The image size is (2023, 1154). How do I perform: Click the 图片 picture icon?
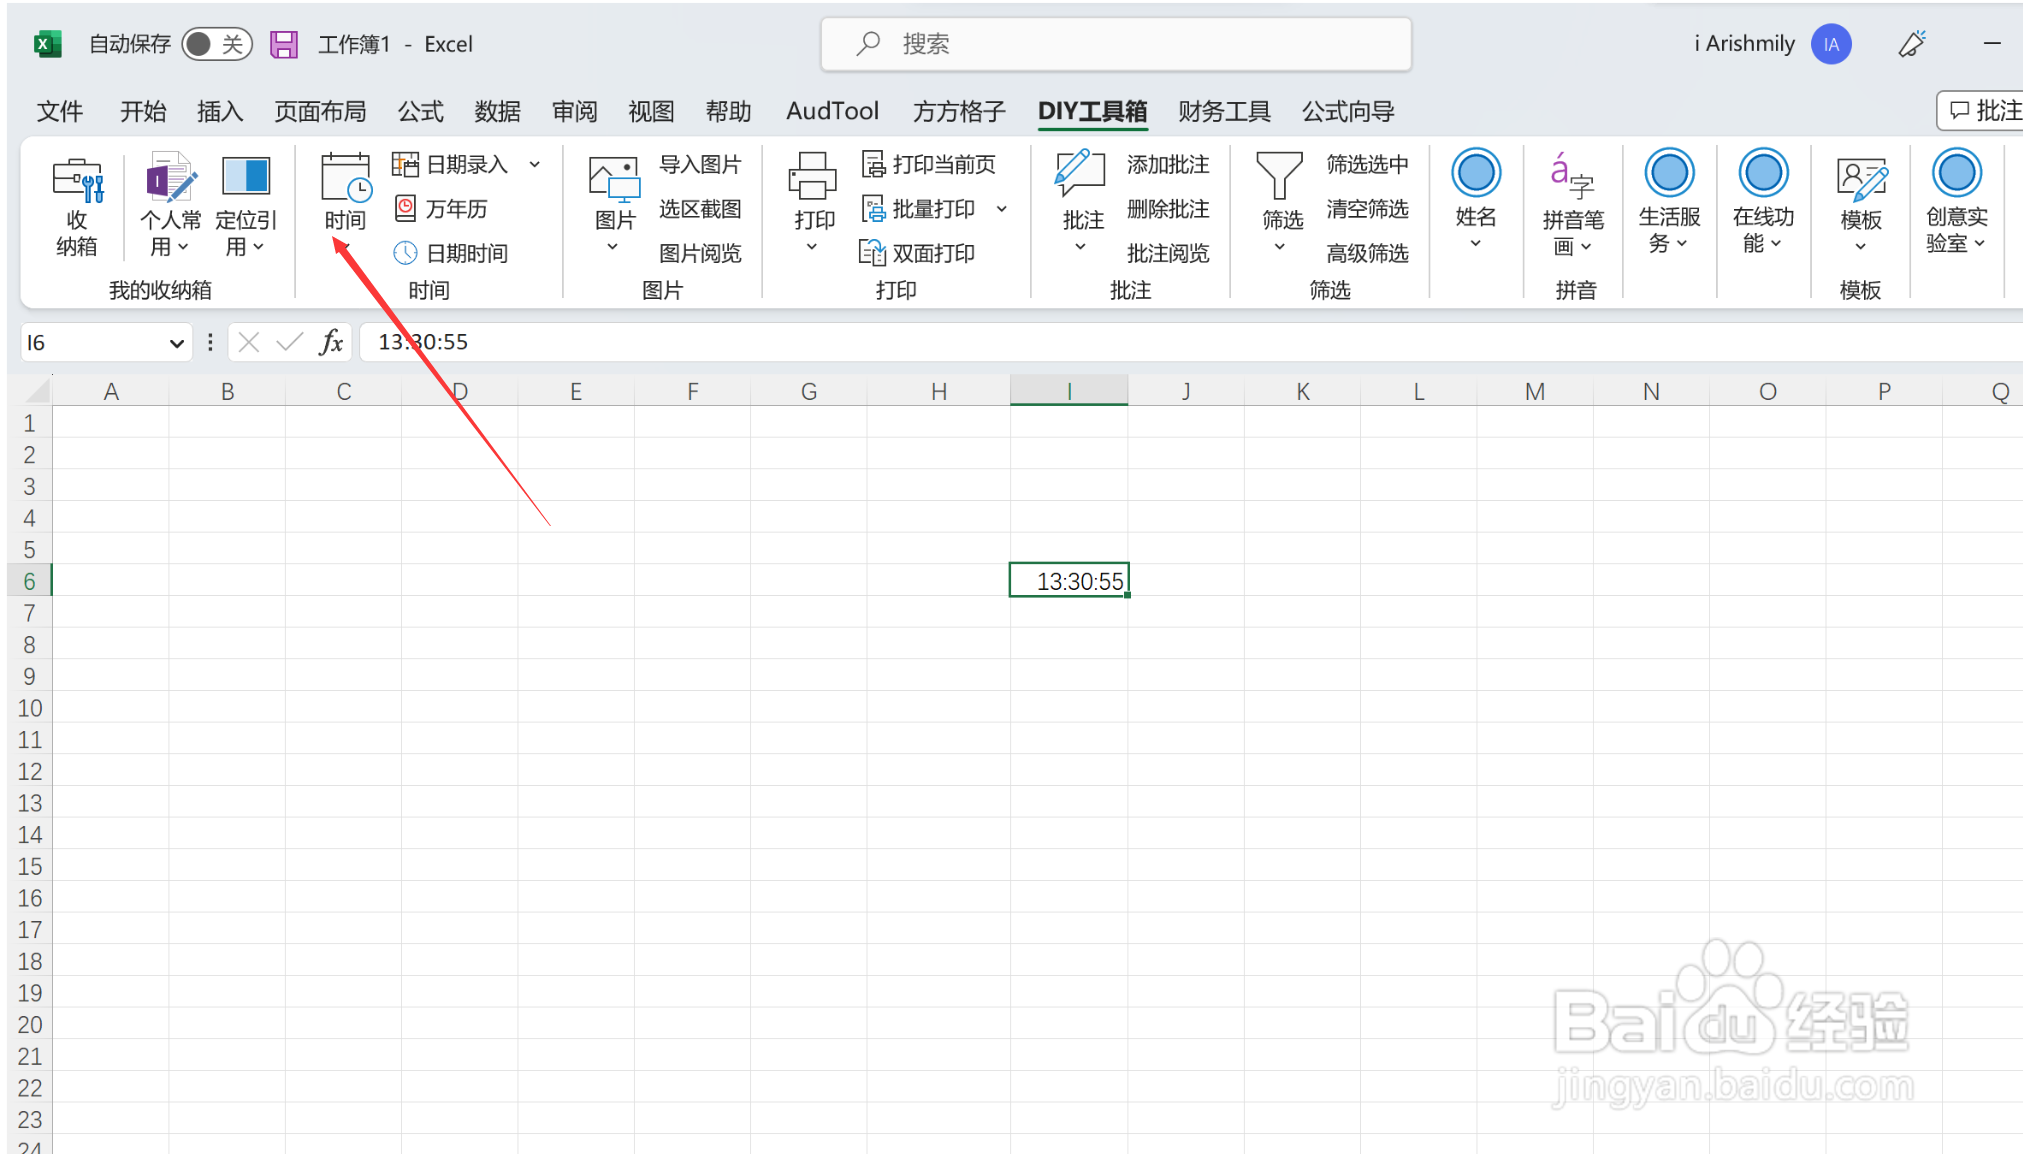point(614,179)
